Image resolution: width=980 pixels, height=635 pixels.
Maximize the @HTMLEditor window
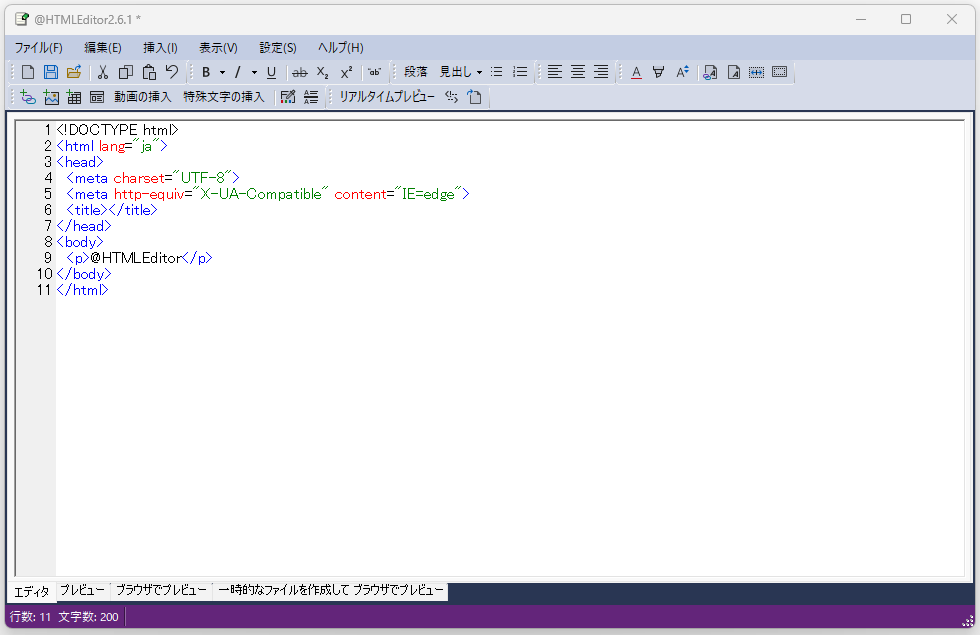[906, 19]
